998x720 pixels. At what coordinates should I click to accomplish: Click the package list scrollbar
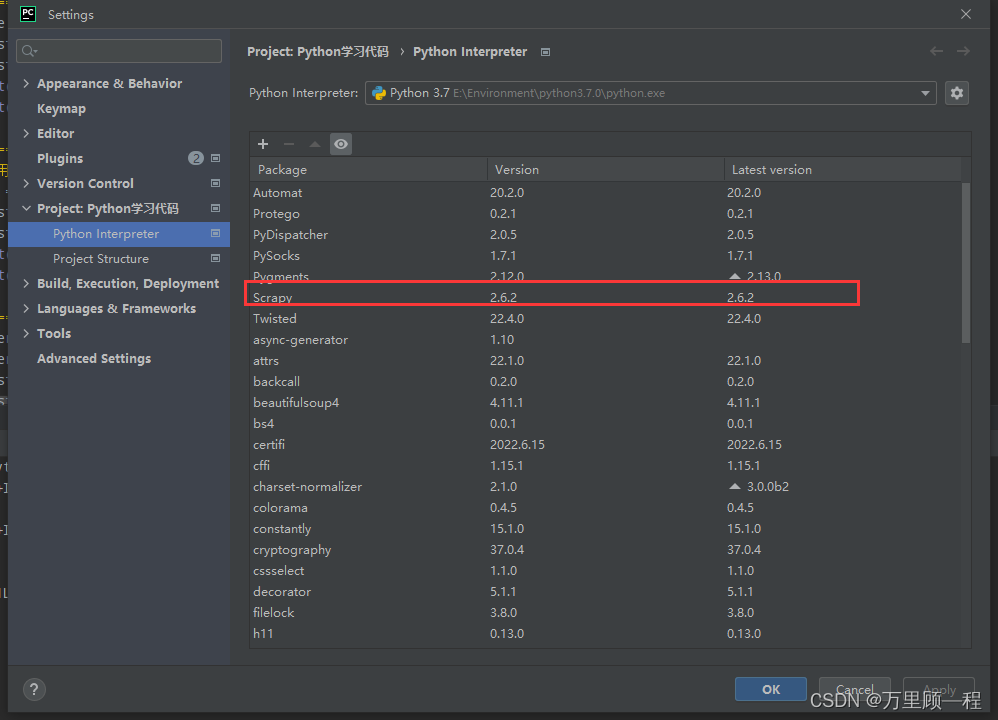(966, 262)
